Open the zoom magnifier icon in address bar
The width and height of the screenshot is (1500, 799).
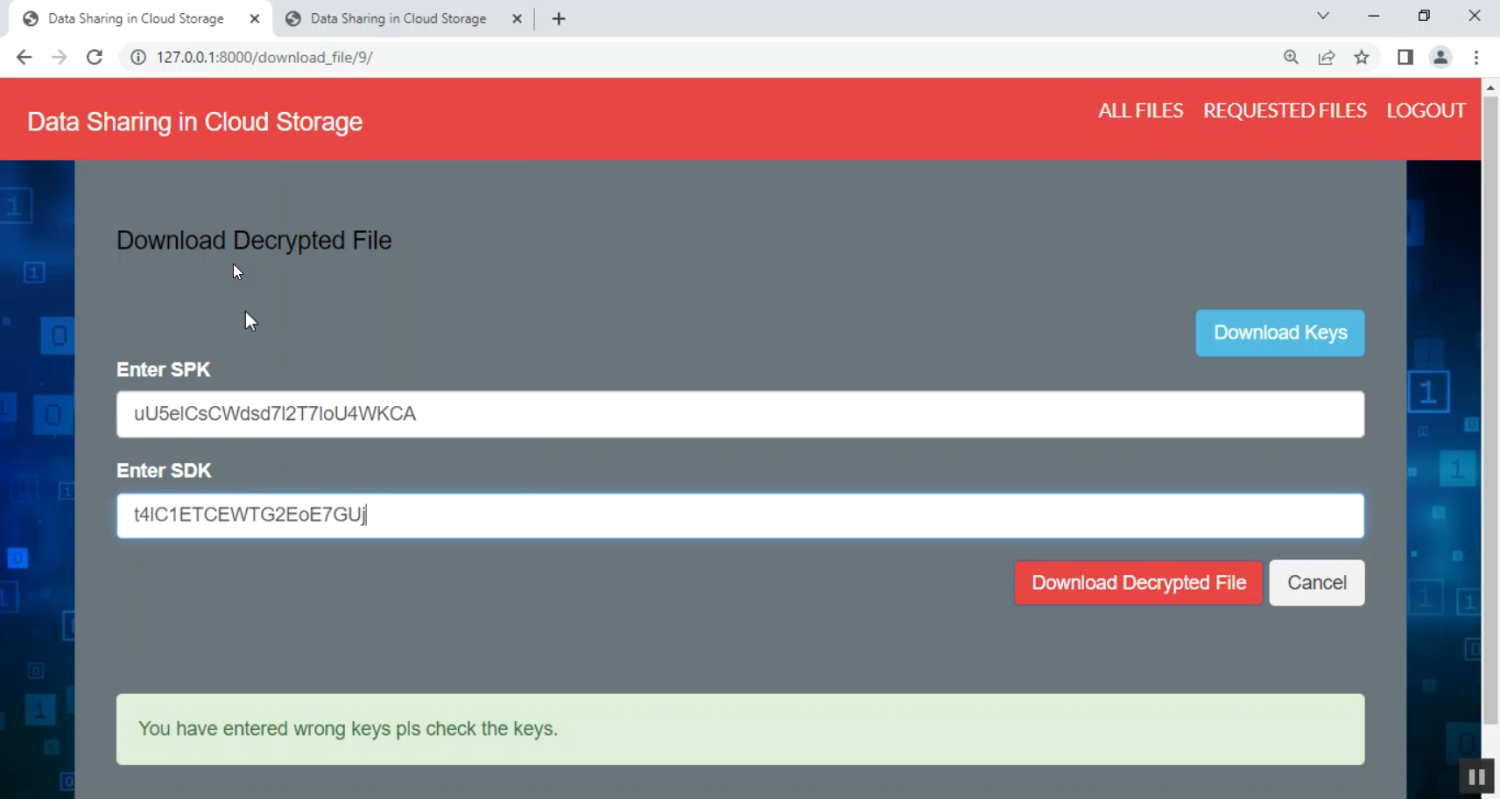1291,57
